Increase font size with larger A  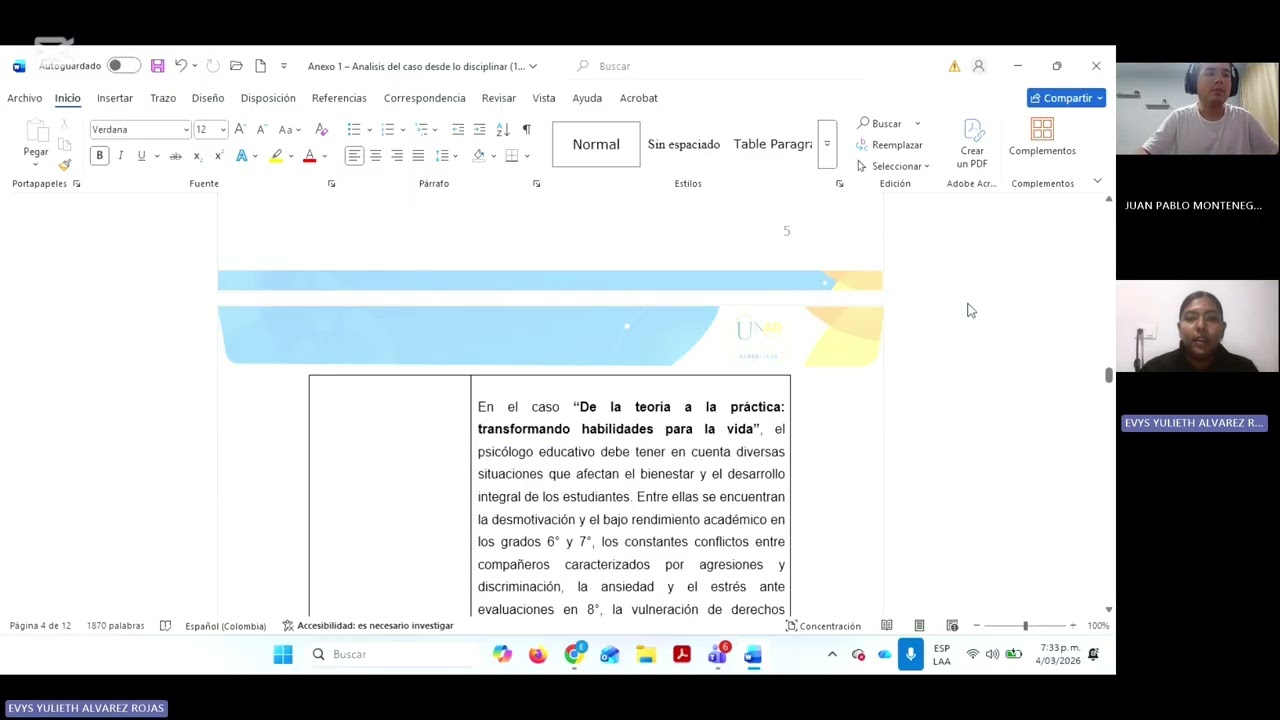pos(239,129)
